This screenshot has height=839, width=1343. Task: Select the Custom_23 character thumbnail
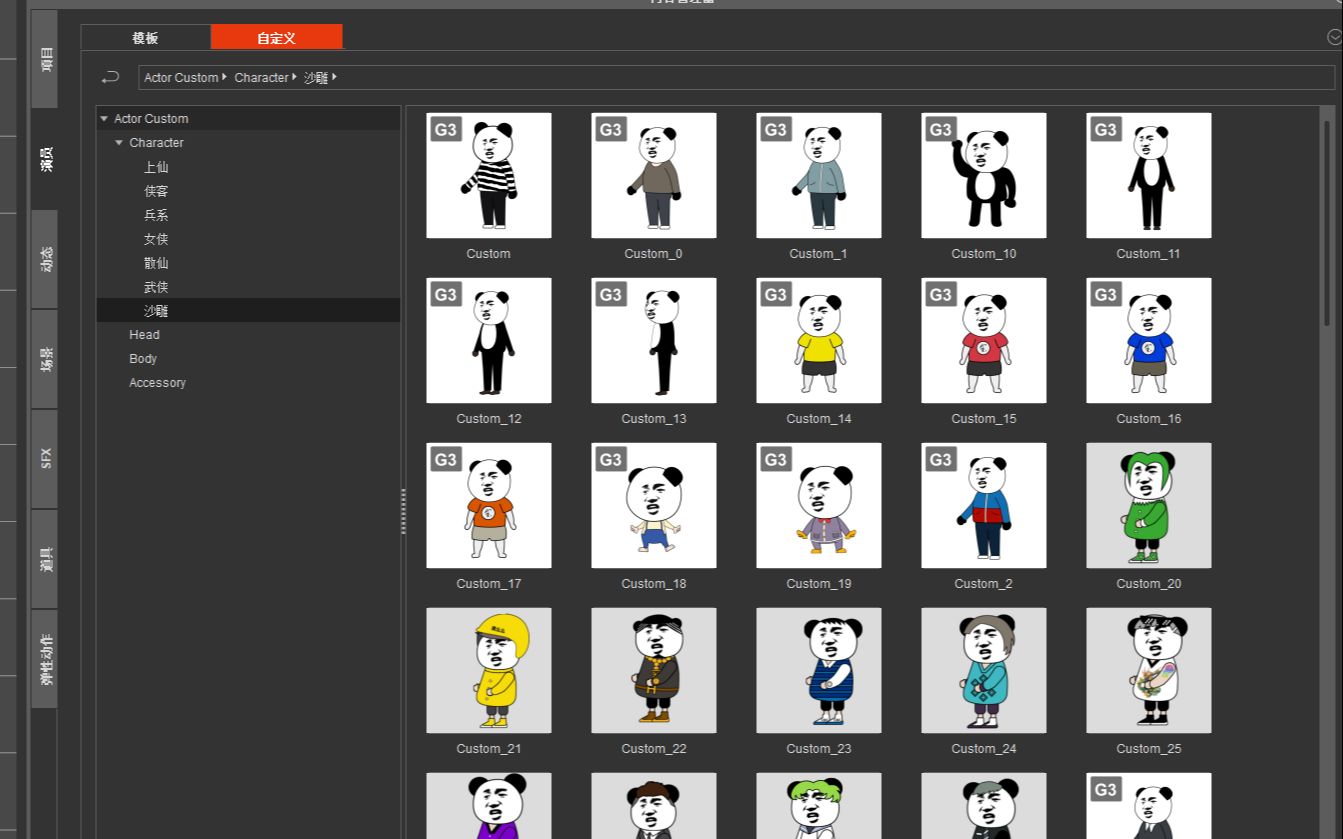point(819,670)
